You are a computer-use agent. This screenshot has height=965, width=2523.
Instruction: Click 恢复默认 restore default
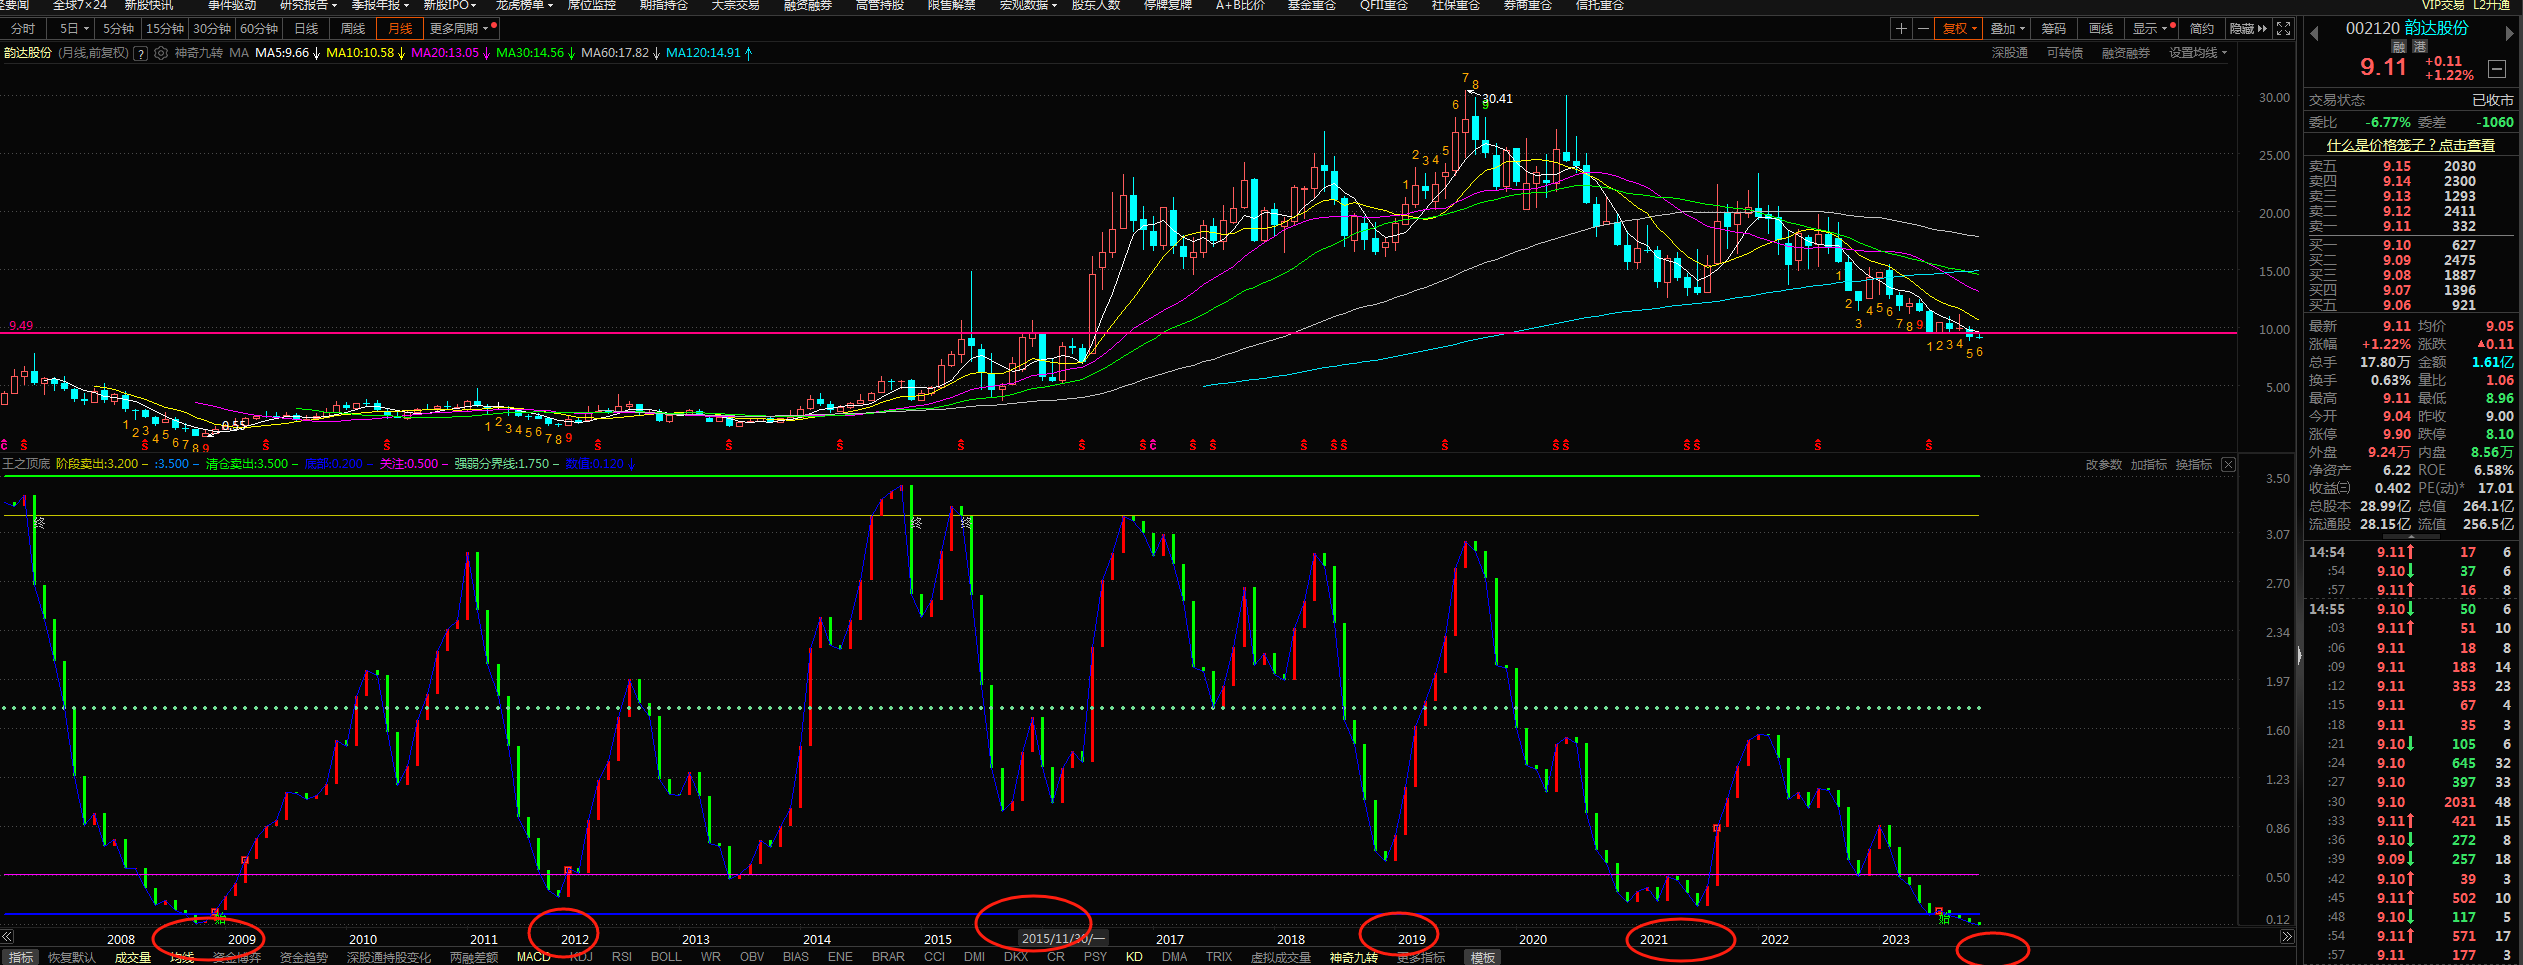72,957
